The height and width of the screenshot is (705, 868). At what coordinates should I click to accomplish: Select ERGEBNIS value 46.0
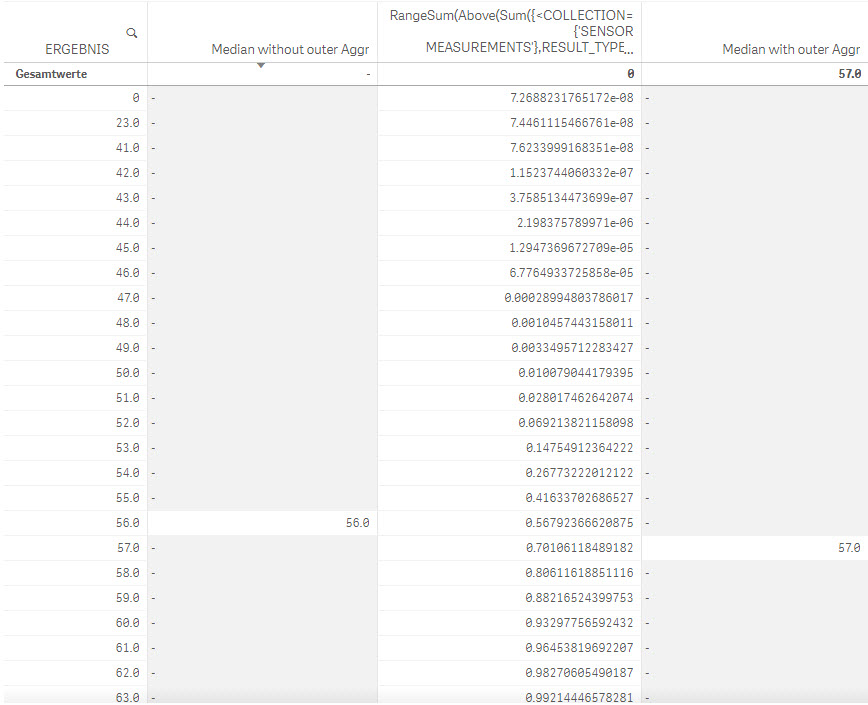coord(128,273)
